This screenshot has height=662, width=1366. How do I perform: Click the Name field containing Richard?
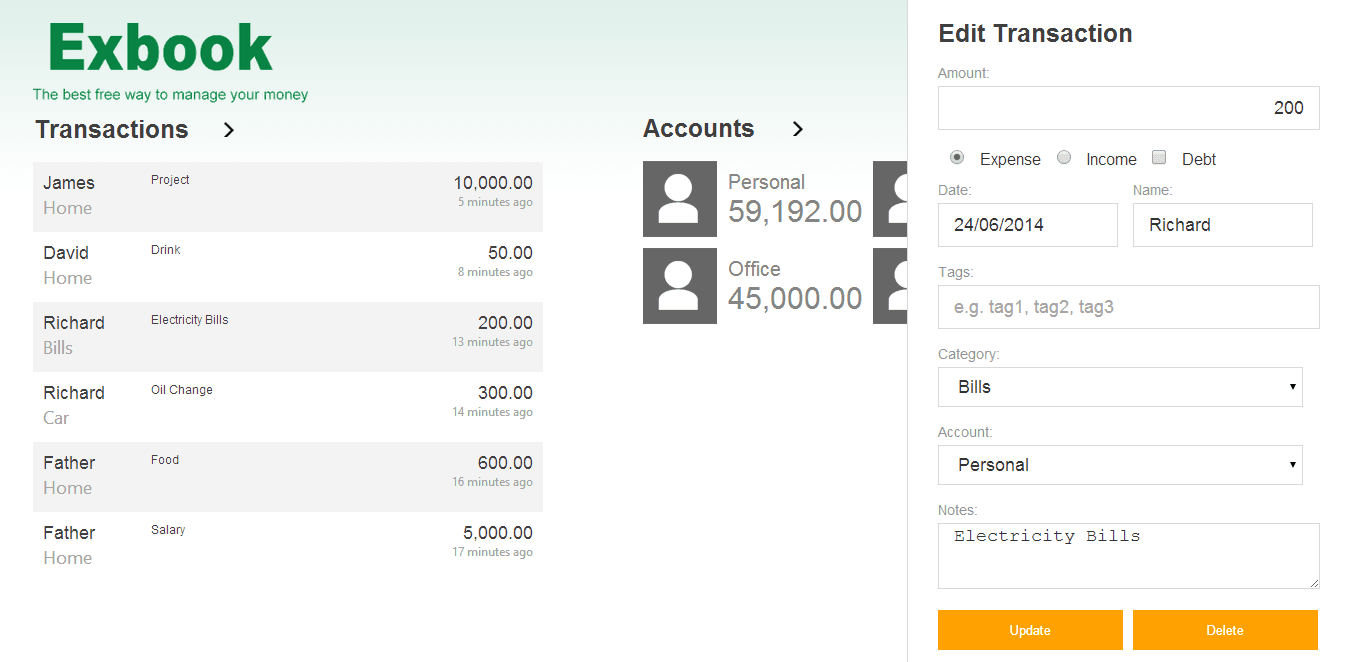click(1223, 225)
